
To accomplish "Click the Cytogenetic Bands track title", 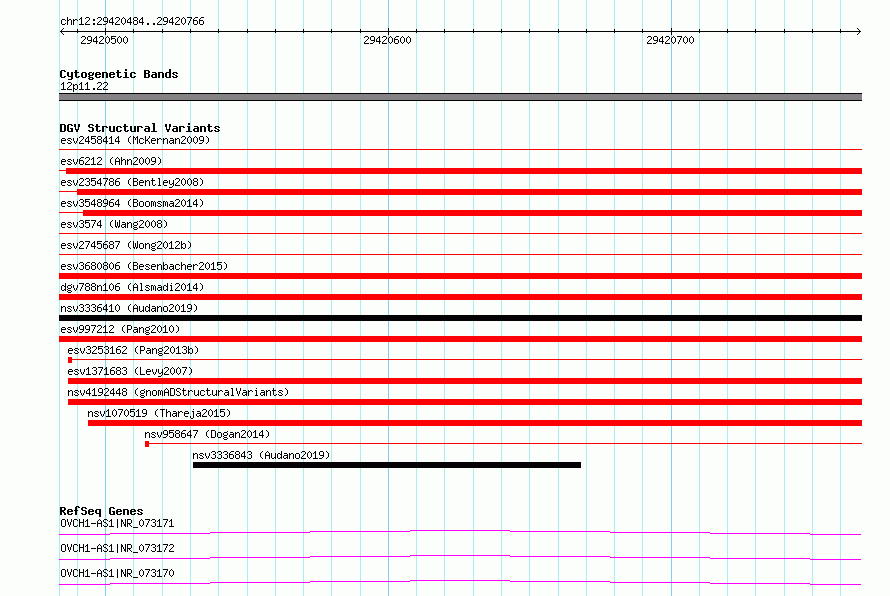I will 119,74.
